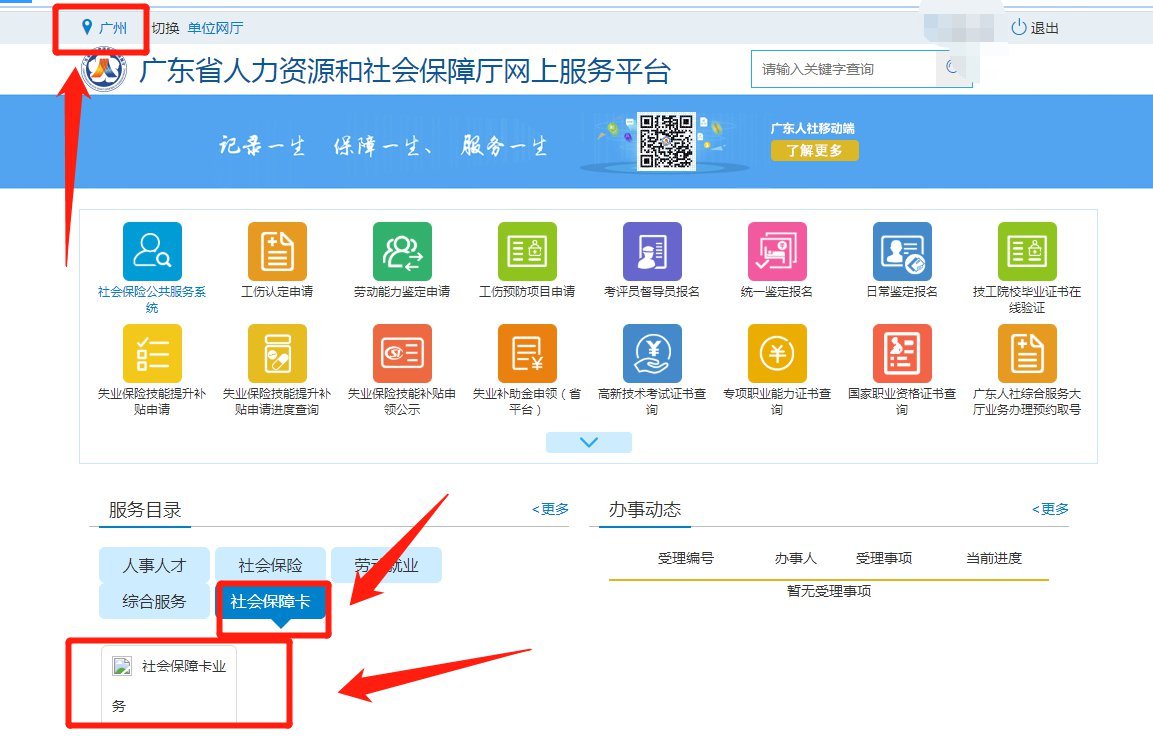The width and height of the screenshot is (1153, 741).
Task: Open 劳动能力鉴定申请 icon
Action: point(402,252)
